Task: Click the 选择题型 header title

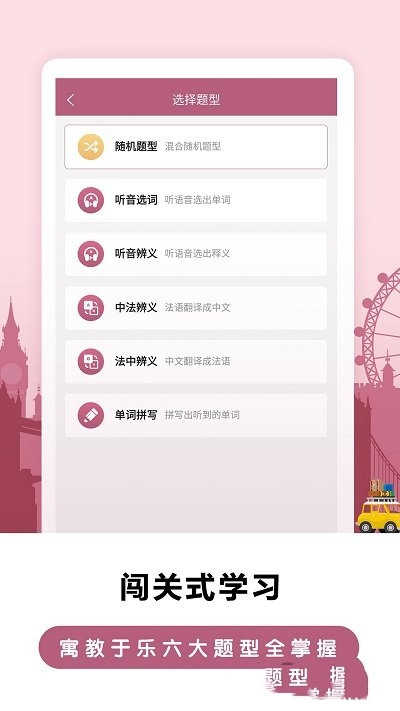Action: pyautogui.click(x=196, y=100)
